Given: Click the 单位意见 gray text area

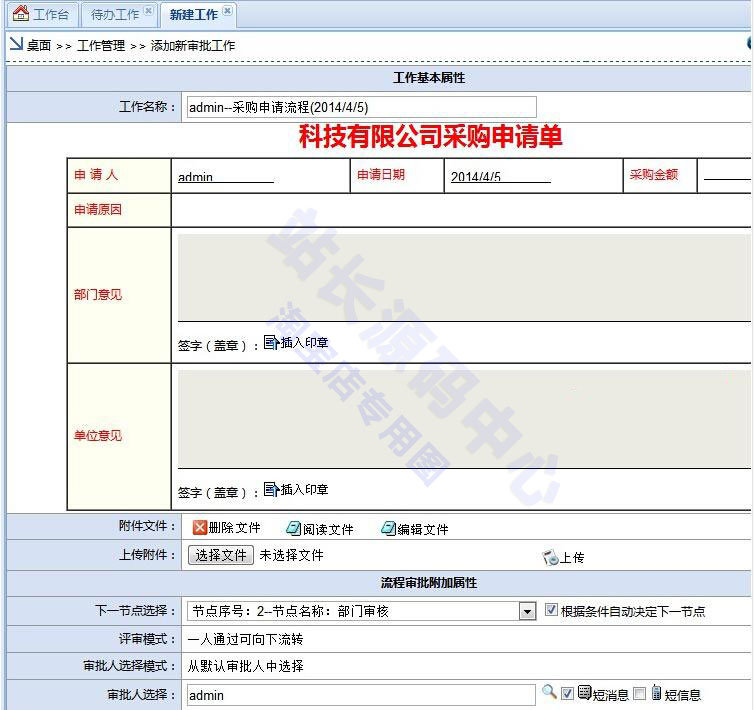Looking at the screenshot, I should 464,418.
